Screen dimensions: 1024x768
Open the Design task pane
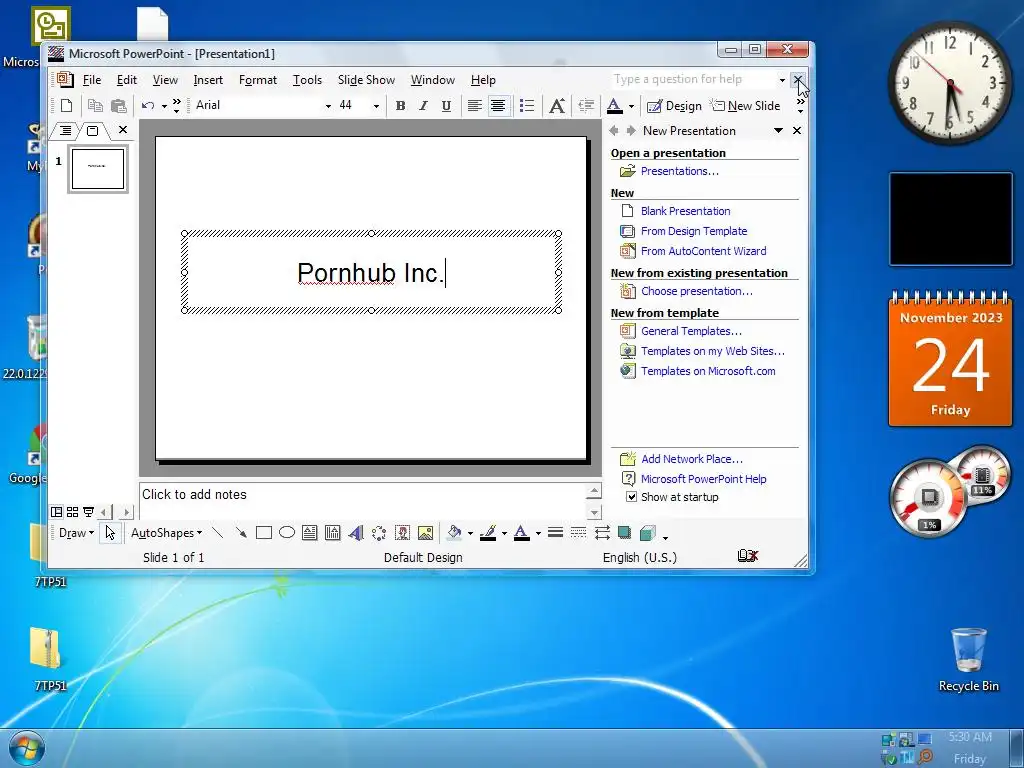pyautogui.click(x=675, y=105)
